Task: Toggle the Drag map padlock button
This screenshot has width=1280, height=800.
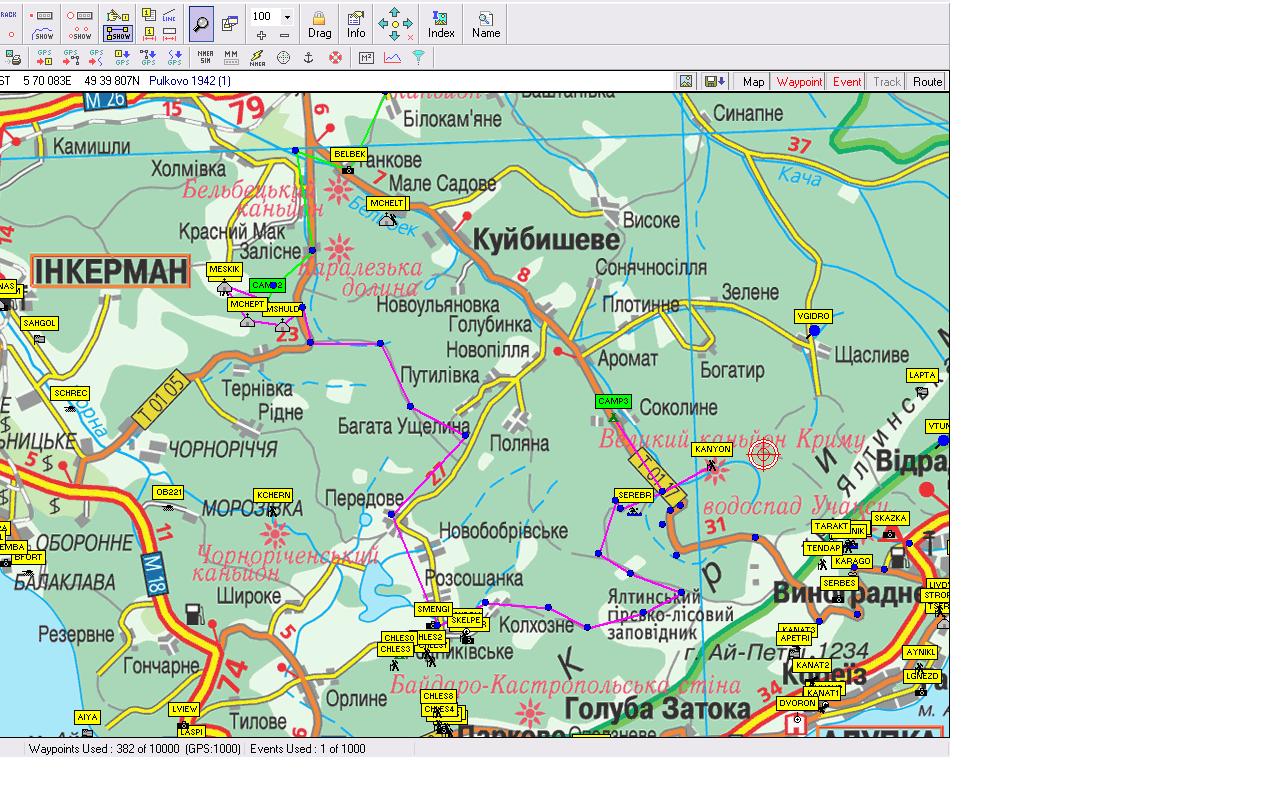Action: [319, 24]
